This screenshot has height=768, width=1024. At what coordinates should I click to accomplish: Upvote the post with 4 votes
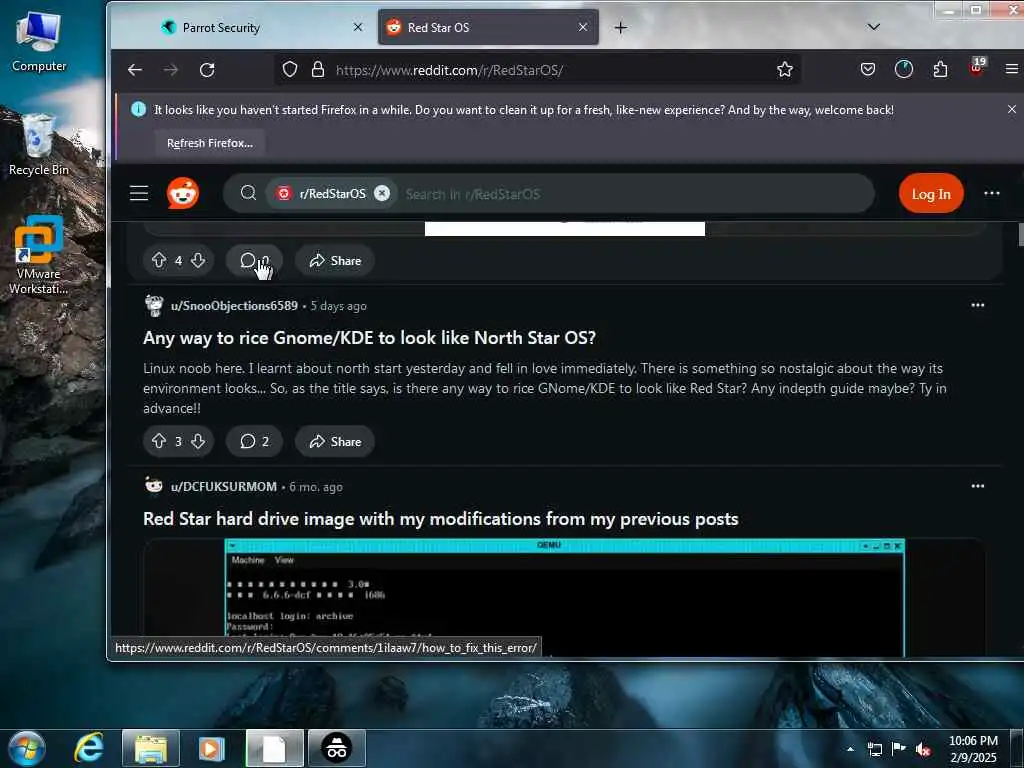coord(159,261)
